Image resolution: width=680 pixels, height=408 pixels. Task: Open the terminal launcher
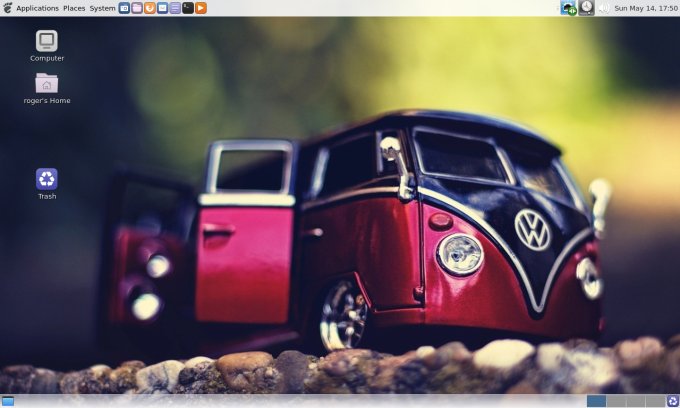pyautogui.click(x=188, y=8)
